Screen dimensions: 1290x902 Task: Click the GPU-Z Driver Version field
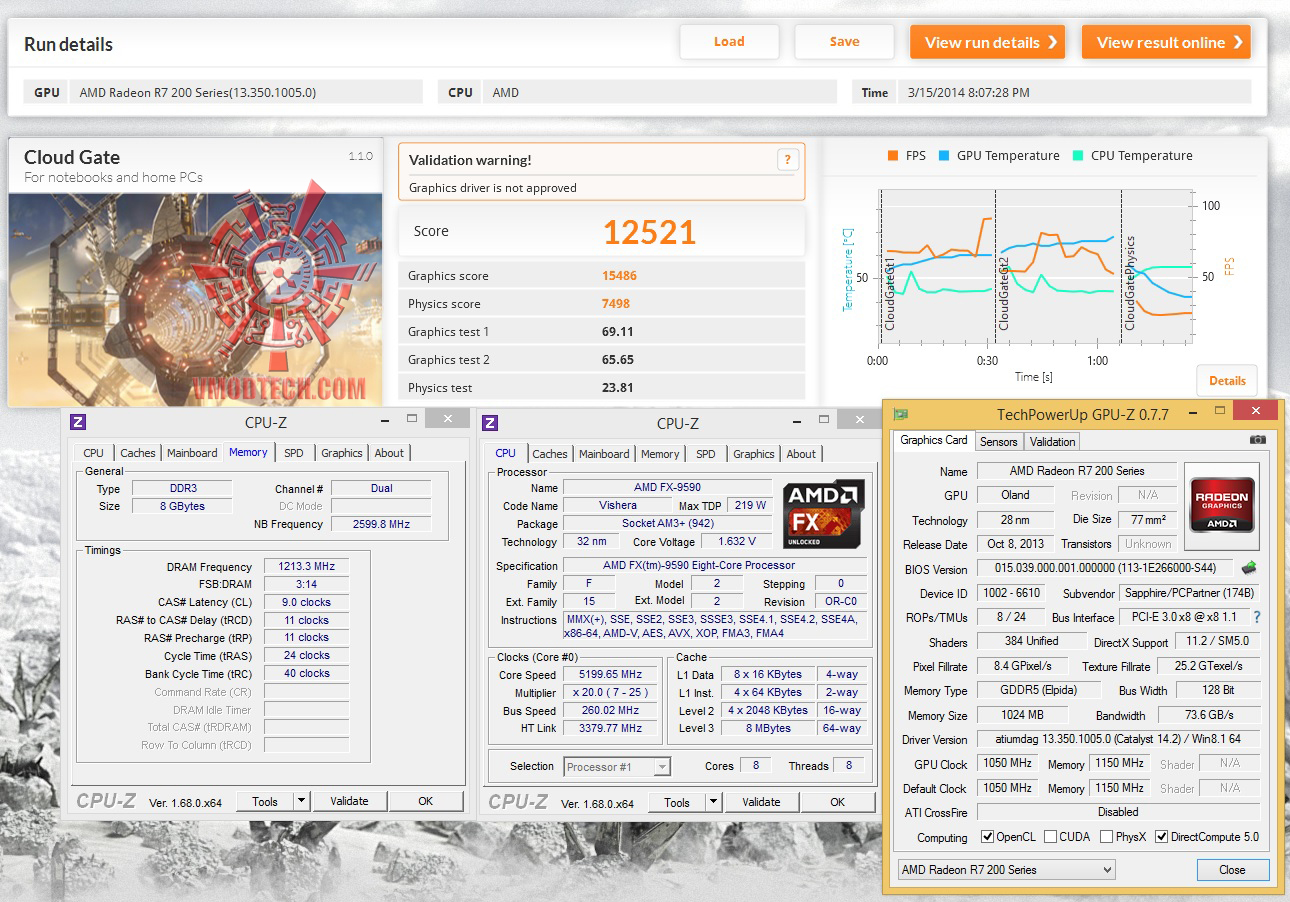(x=1118, y=740)
